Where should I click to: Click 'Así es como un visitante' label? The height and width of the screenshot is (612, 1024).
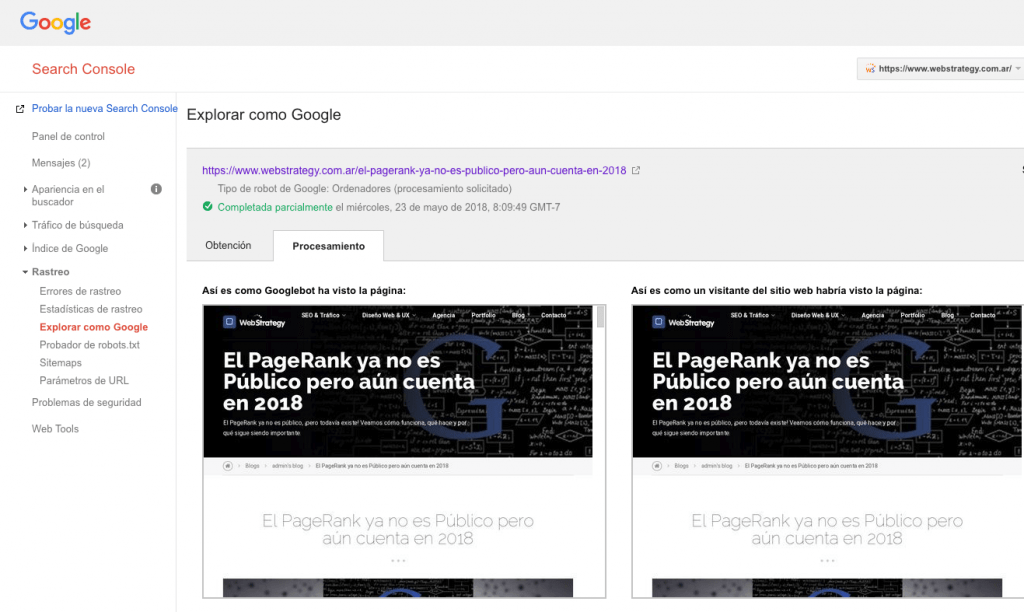point(776,291)
